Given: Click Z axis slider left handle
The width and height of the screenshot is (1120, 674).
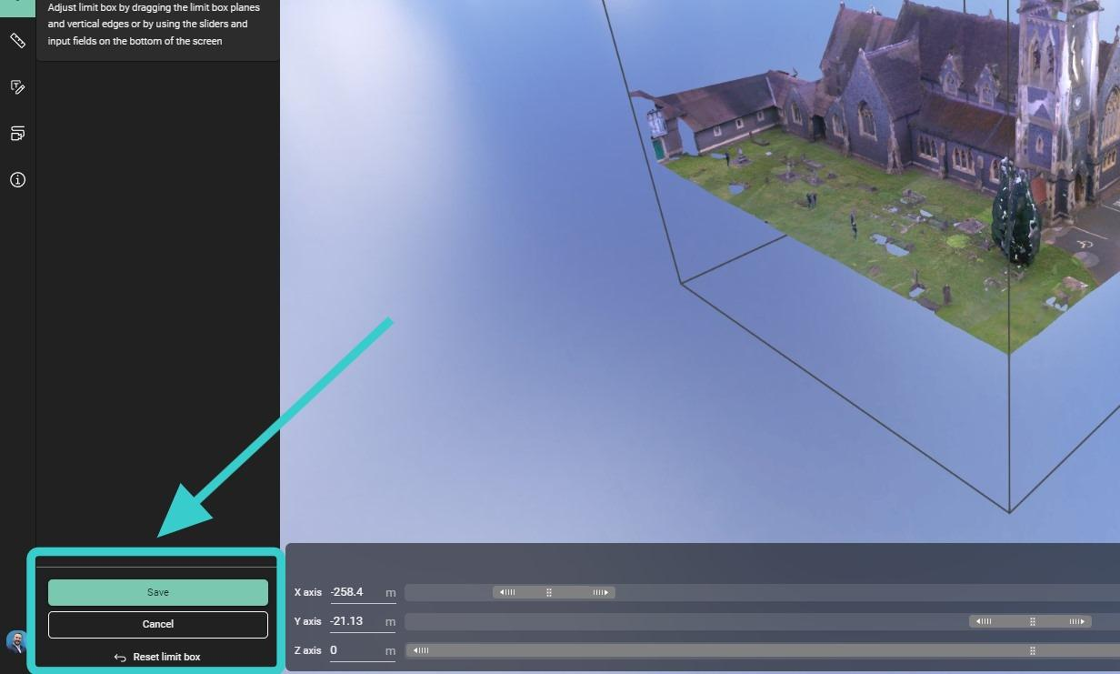Looking at the screenshot, I should pos(421,650).
